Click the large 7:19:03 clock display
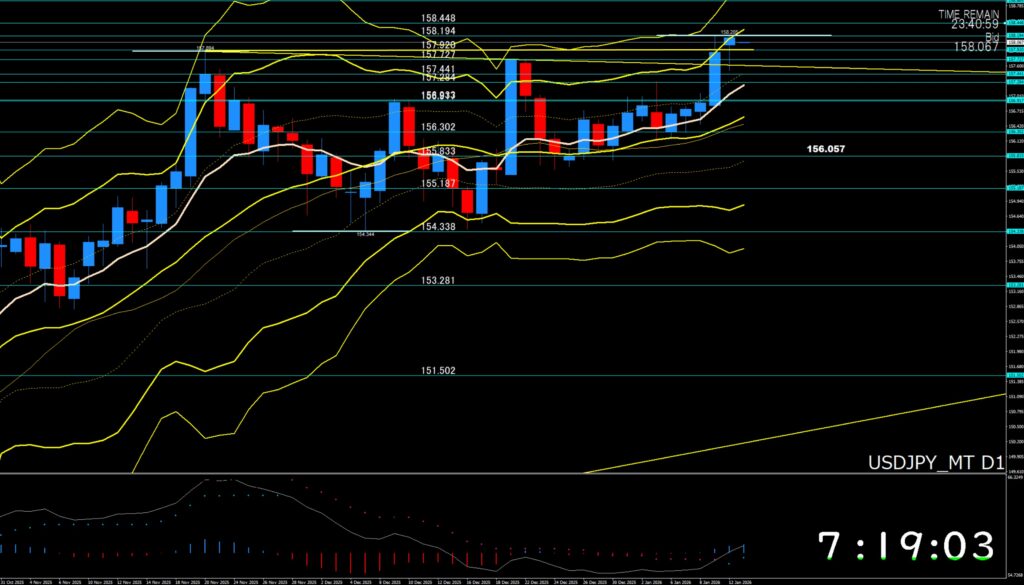Image resolution: width=1024 pixels, height=585 pixels. pos(906,547)
